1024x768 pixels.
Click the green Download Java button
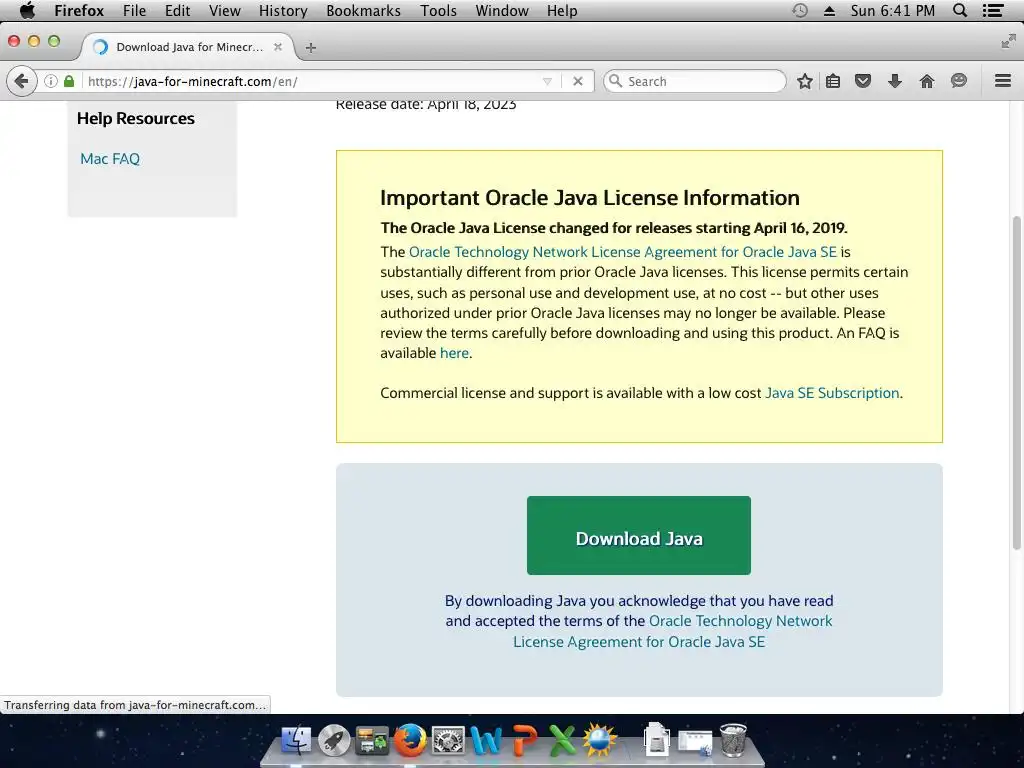(639, 536)
